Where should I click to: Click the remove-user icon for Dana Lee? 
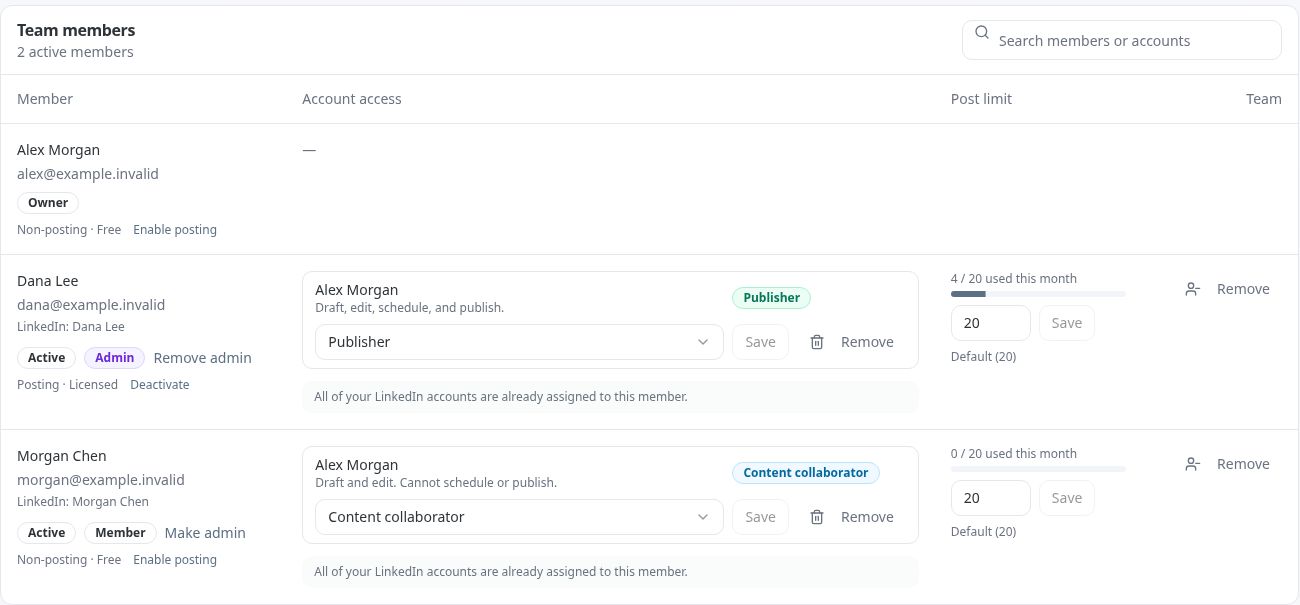pyautogui.click(x=1192, y=289)
